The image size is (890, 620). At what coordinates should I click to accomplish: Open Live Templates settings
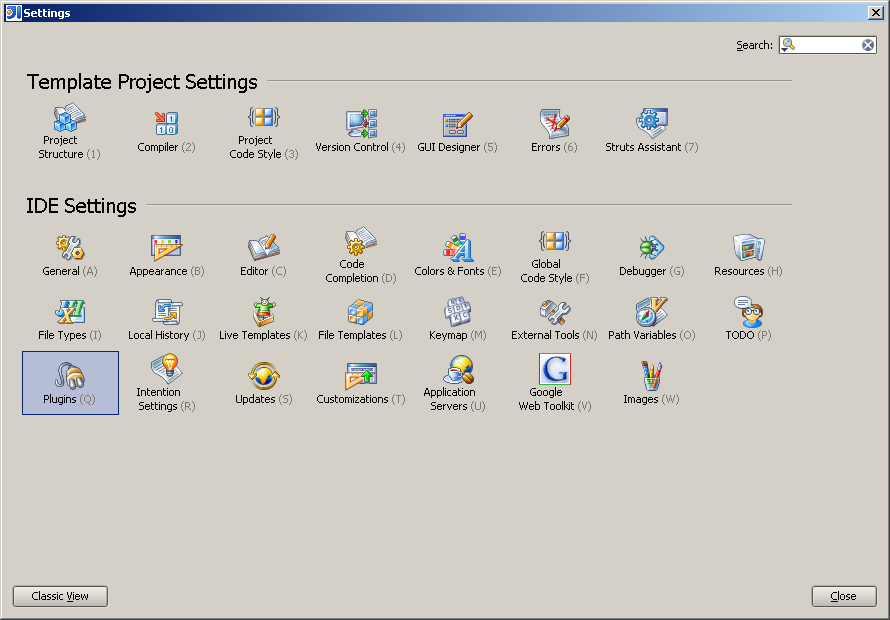(263, 319)
